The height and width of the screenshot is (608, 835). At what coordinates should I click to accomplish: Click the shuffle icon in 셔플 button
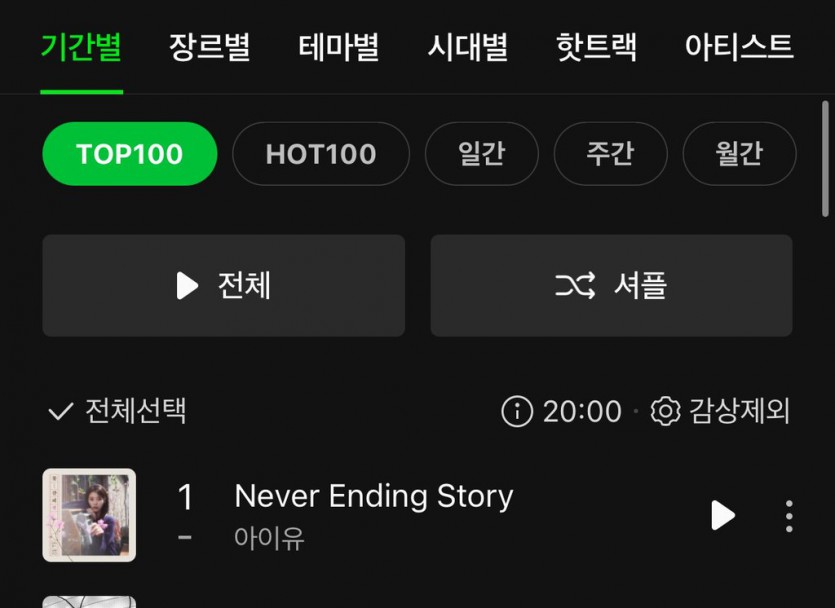click(x=575, y=285)
